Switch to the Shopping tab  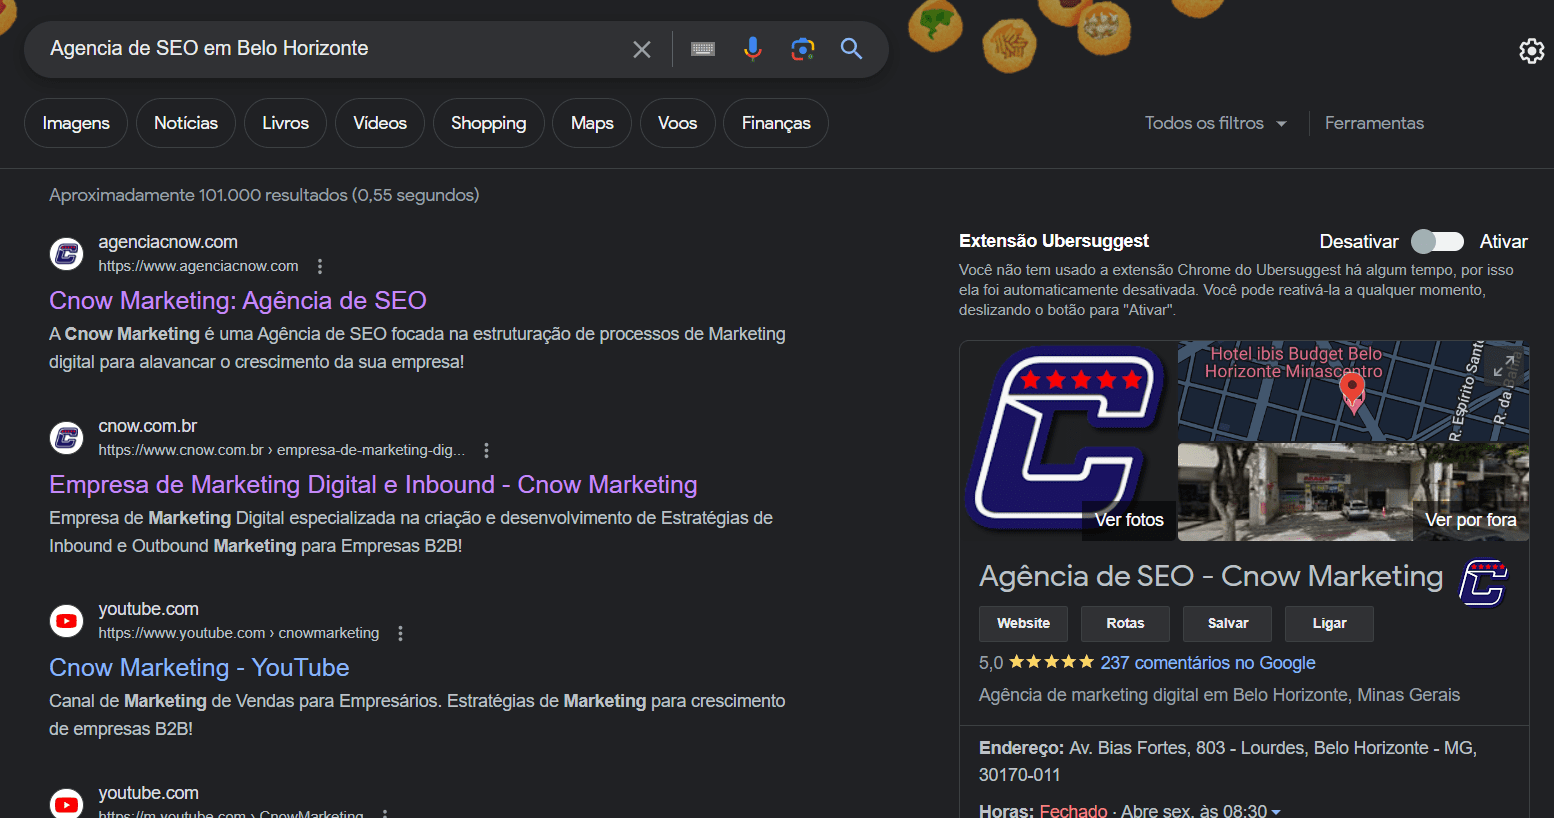488,123
